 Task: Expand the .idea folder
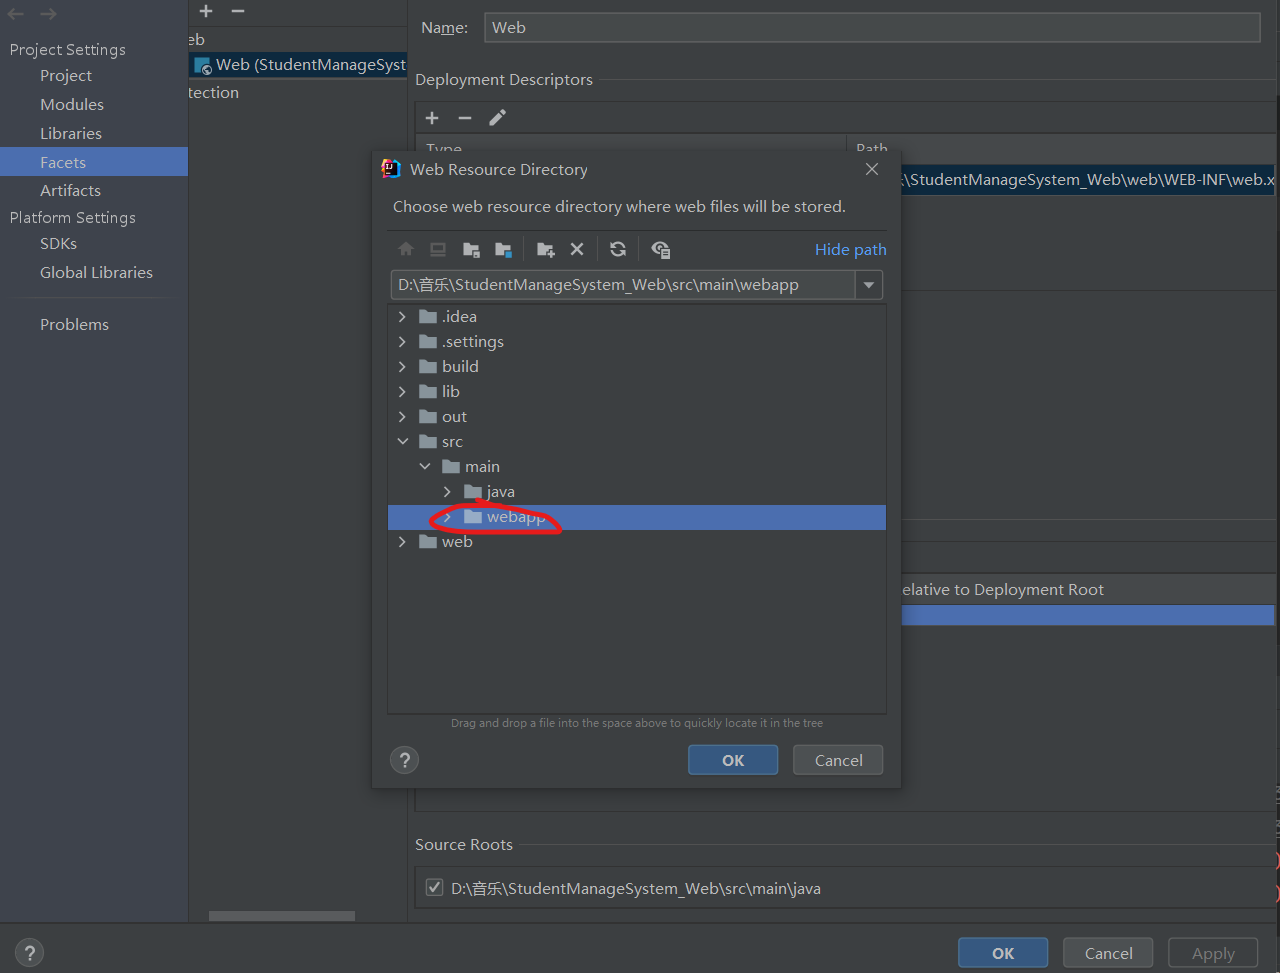(x=402, y=317)
